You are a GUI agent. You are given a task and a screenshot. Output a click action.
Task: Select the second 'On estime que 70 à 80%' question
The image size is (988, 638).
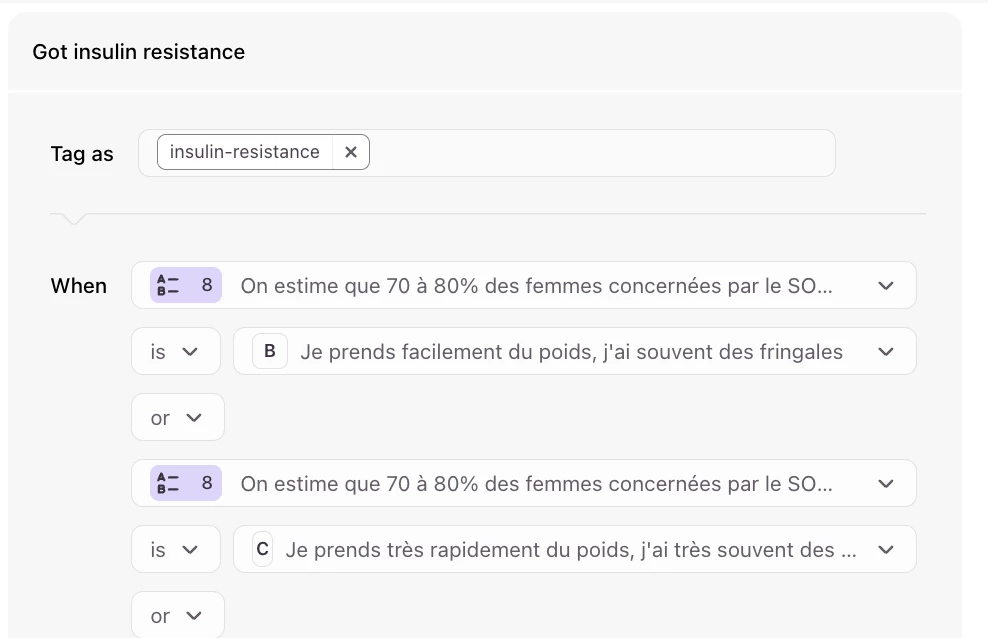(x=536, y=484)
